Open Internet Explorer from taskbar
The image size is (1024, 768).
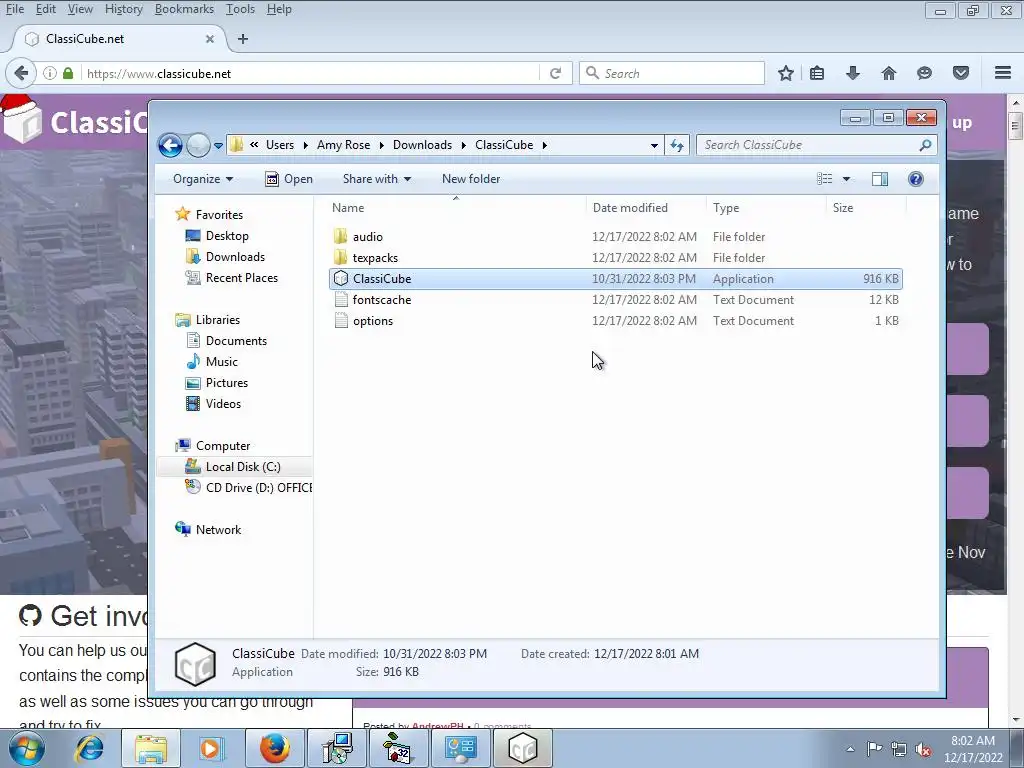click(89, 748)
